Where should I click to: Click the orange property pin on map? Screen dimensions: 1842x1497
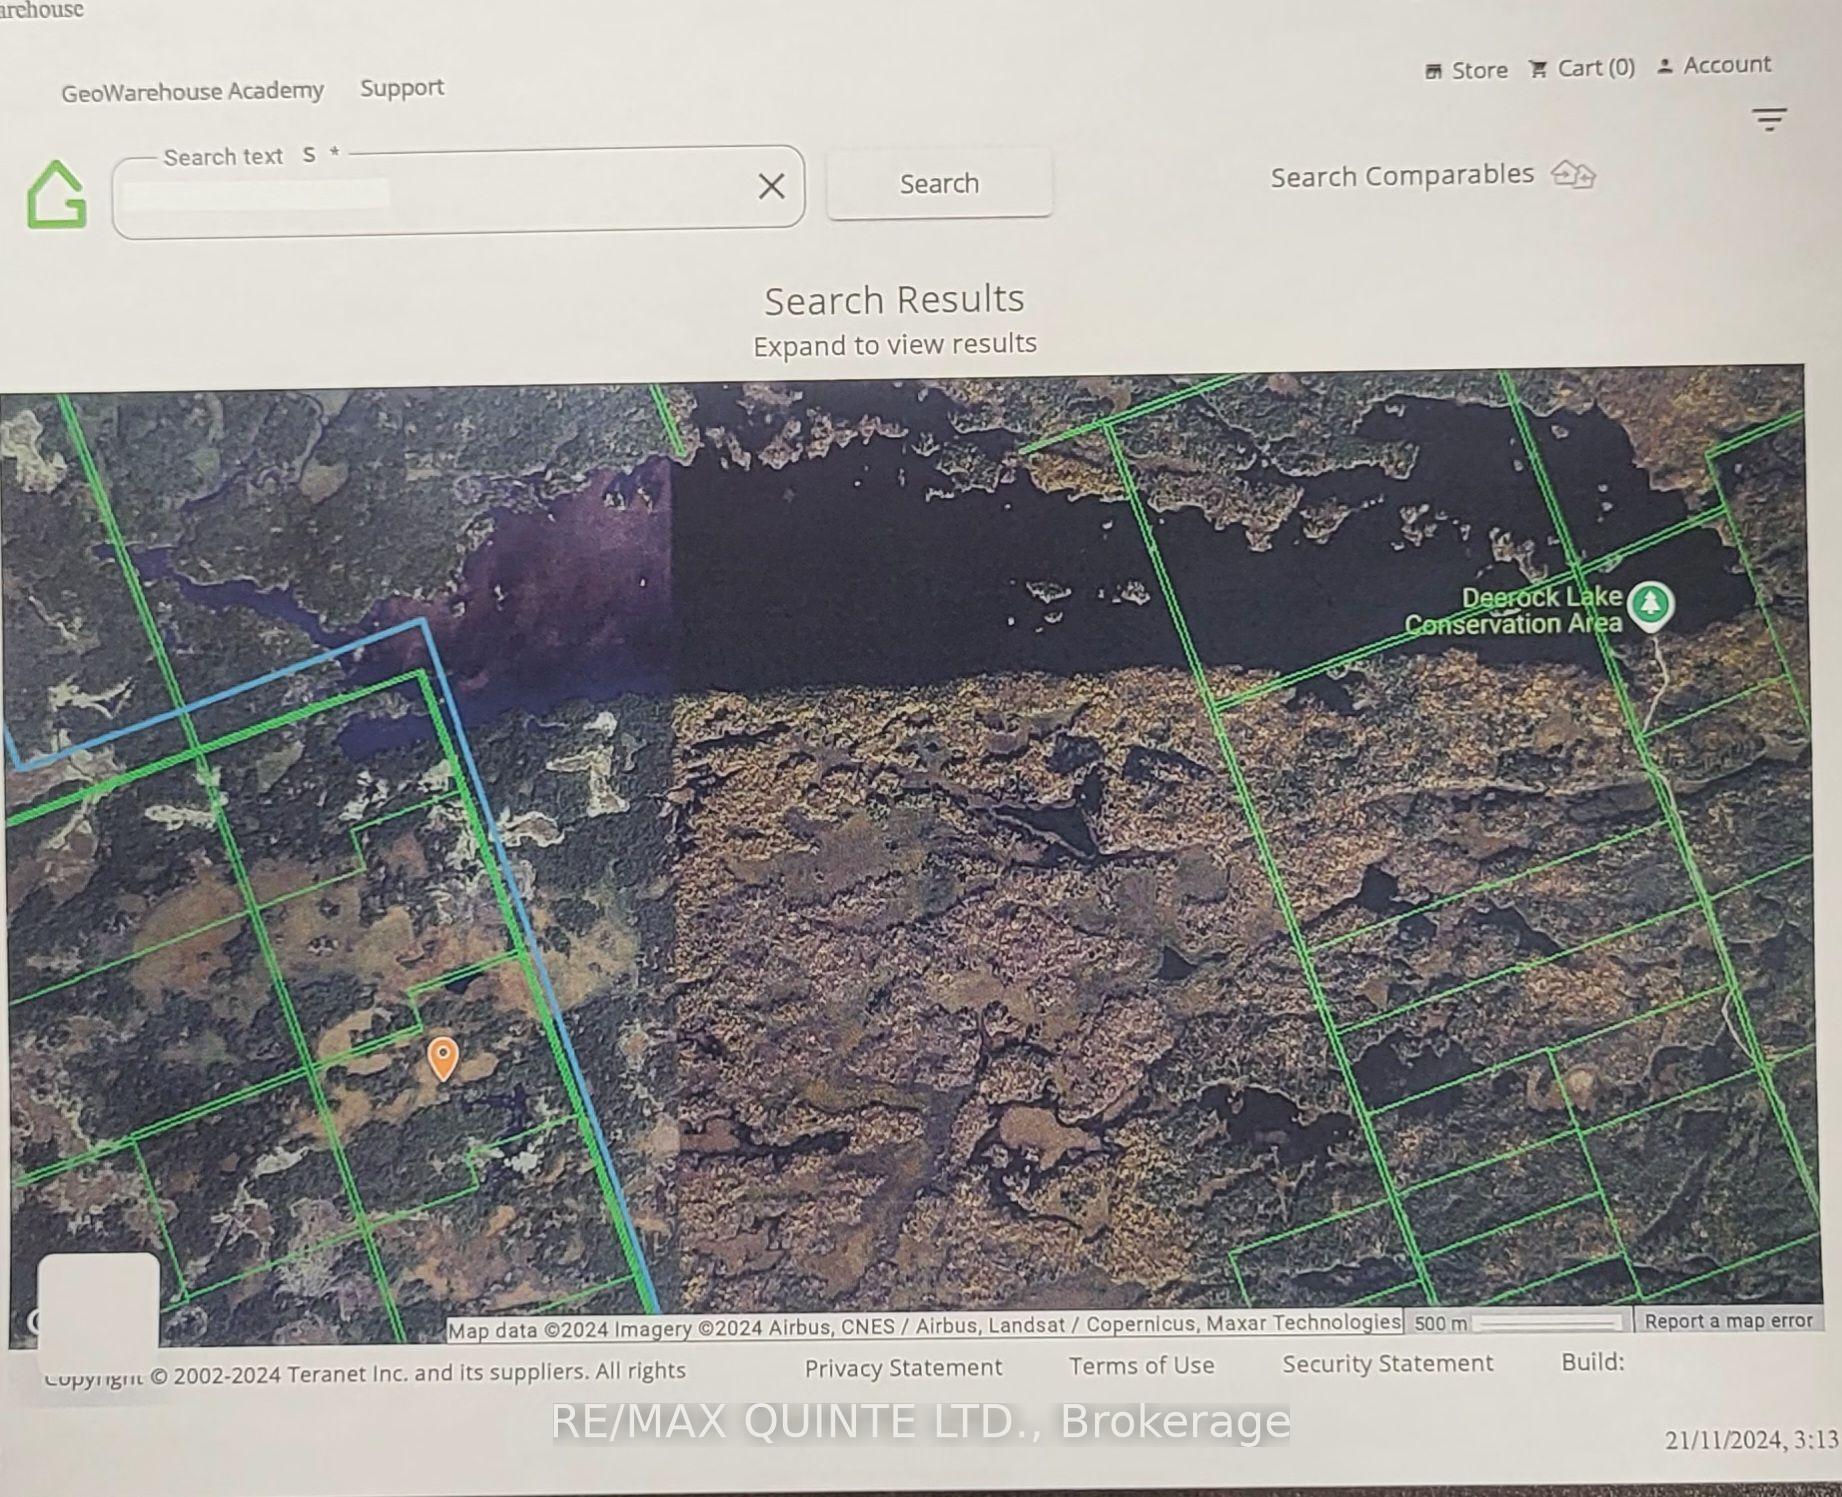click(x=443, y=1058)
